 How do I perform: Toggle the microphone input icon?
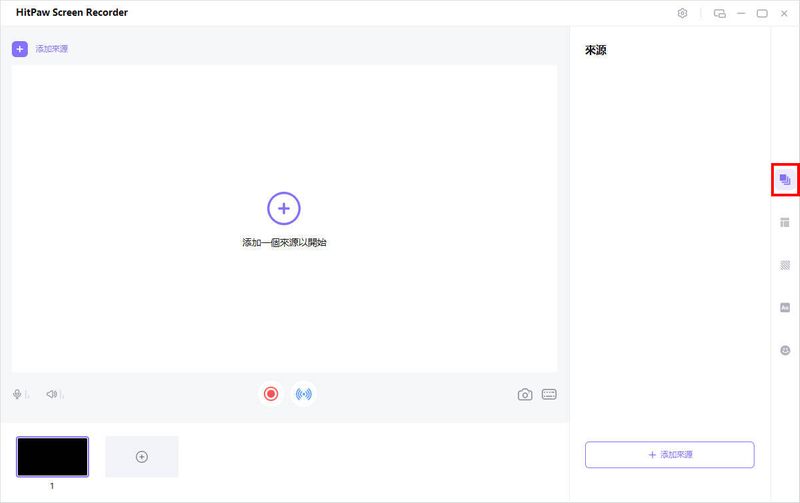pyautogui.click(x=17, y=394)
